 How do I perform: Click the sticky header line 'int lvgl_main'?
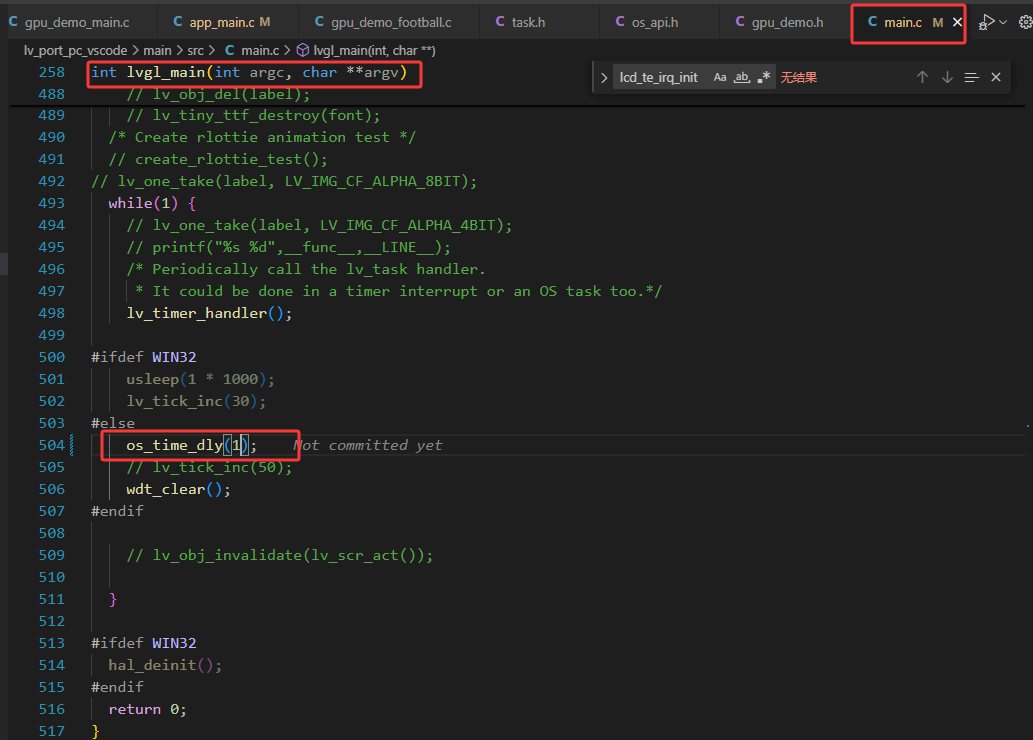pyautogui.click(x=249, y=72)
